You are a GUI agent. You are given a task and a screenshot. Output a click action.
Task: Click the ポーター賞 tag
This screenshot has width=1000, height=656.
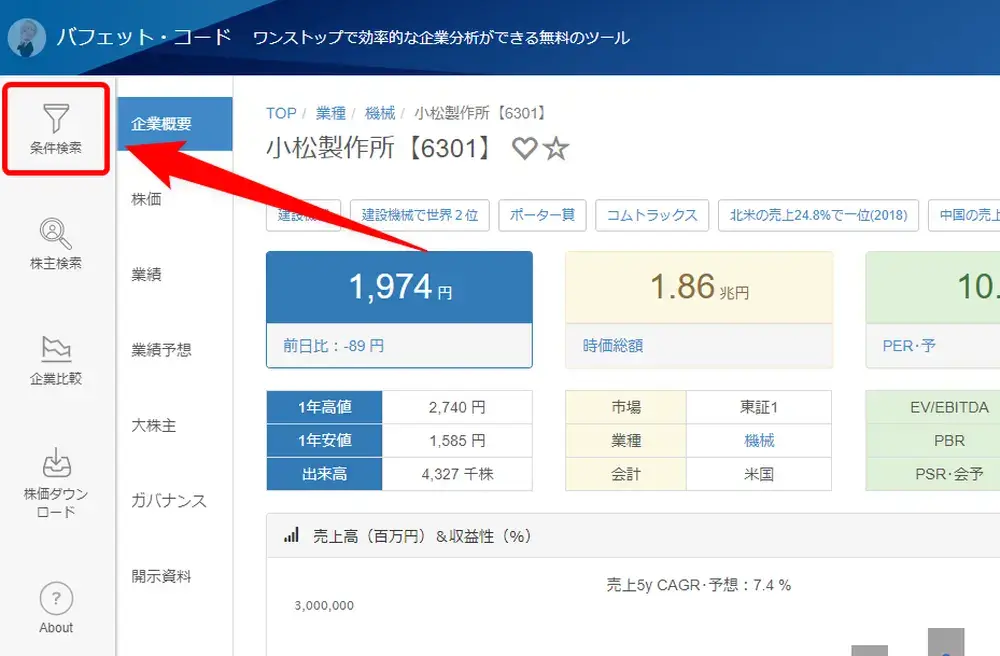pos(542,215)
